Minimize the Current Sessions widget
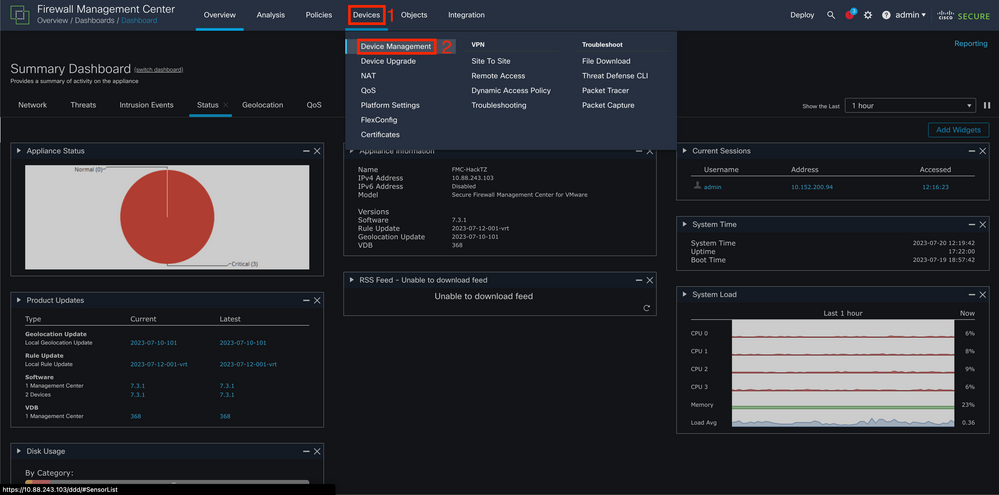Image resolution: width=999 pixels, height=495 pixels. click(x=972, y=151)
